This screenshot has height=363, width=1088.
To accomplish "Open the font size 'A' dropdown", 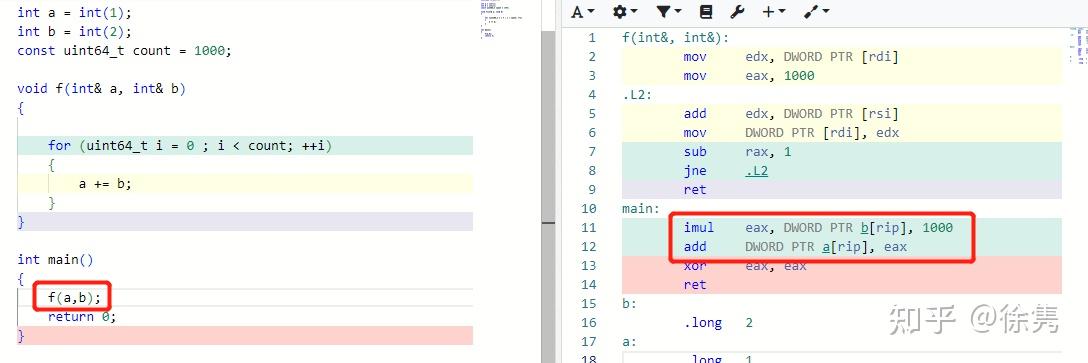I will pos(583,11).
